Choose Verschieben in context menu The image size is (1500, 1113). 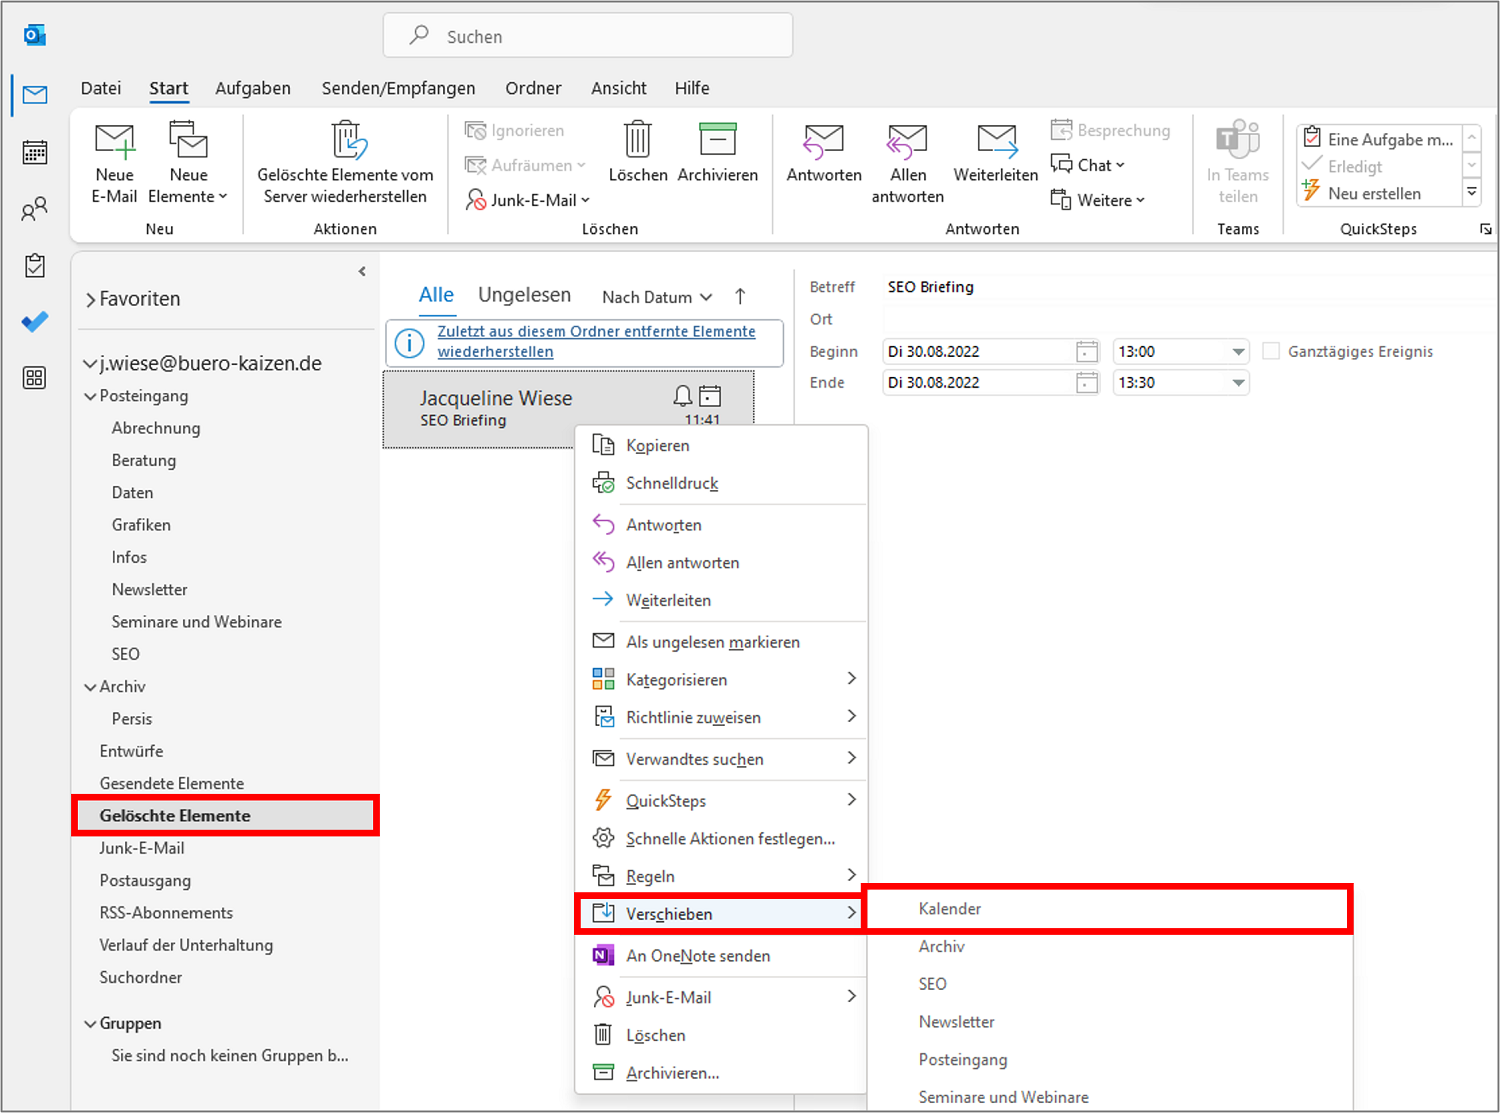tap(721, 913)
